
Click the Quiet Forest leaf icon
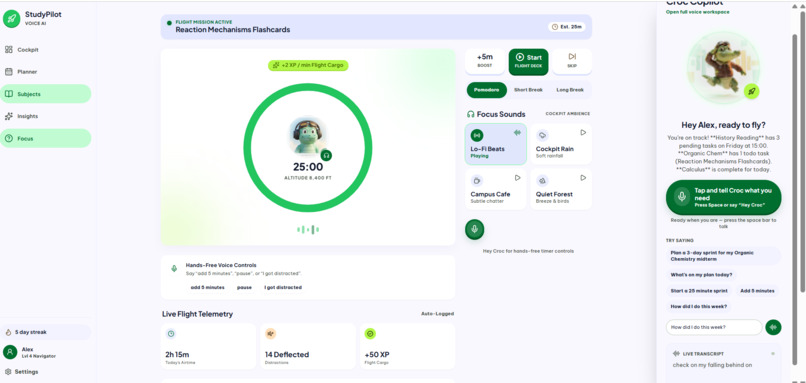click(542, 180)
